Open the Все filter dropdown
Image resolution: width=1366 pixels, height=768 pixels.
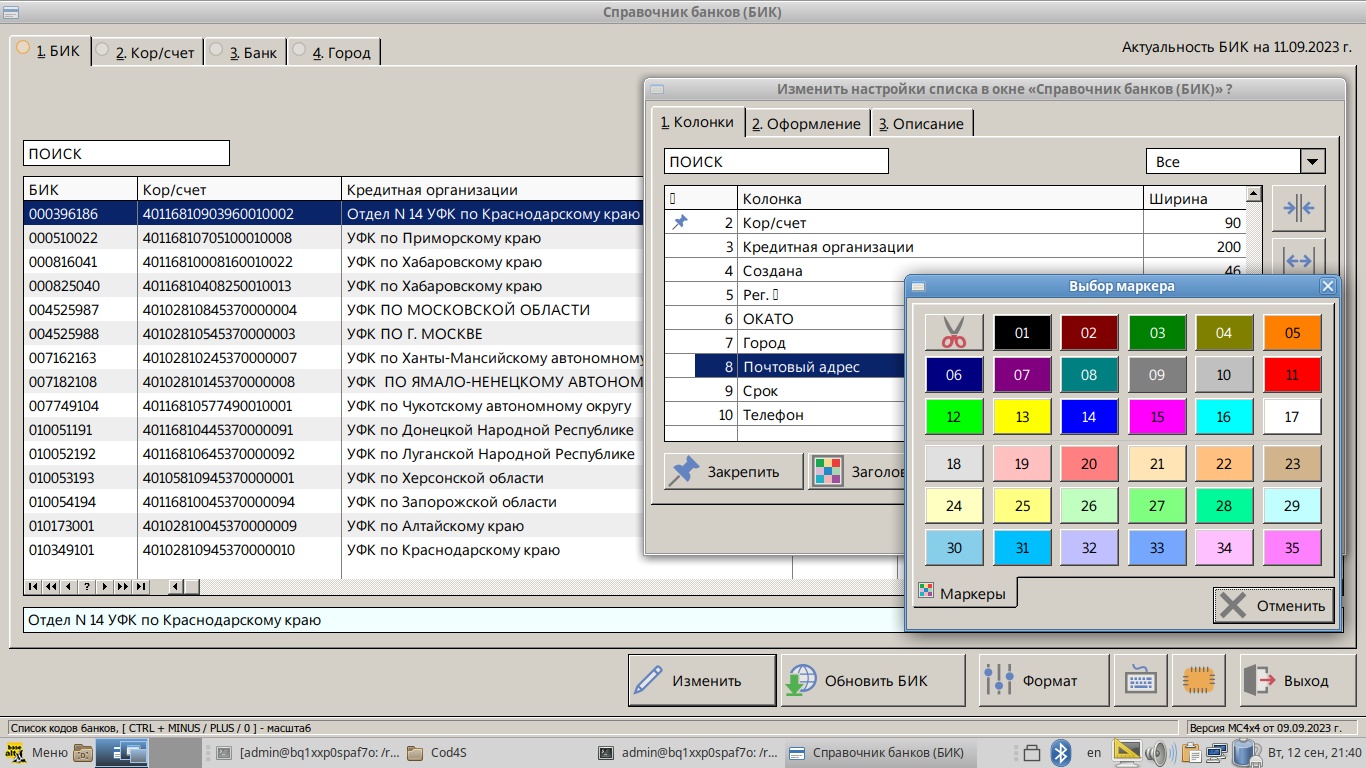1311,162
